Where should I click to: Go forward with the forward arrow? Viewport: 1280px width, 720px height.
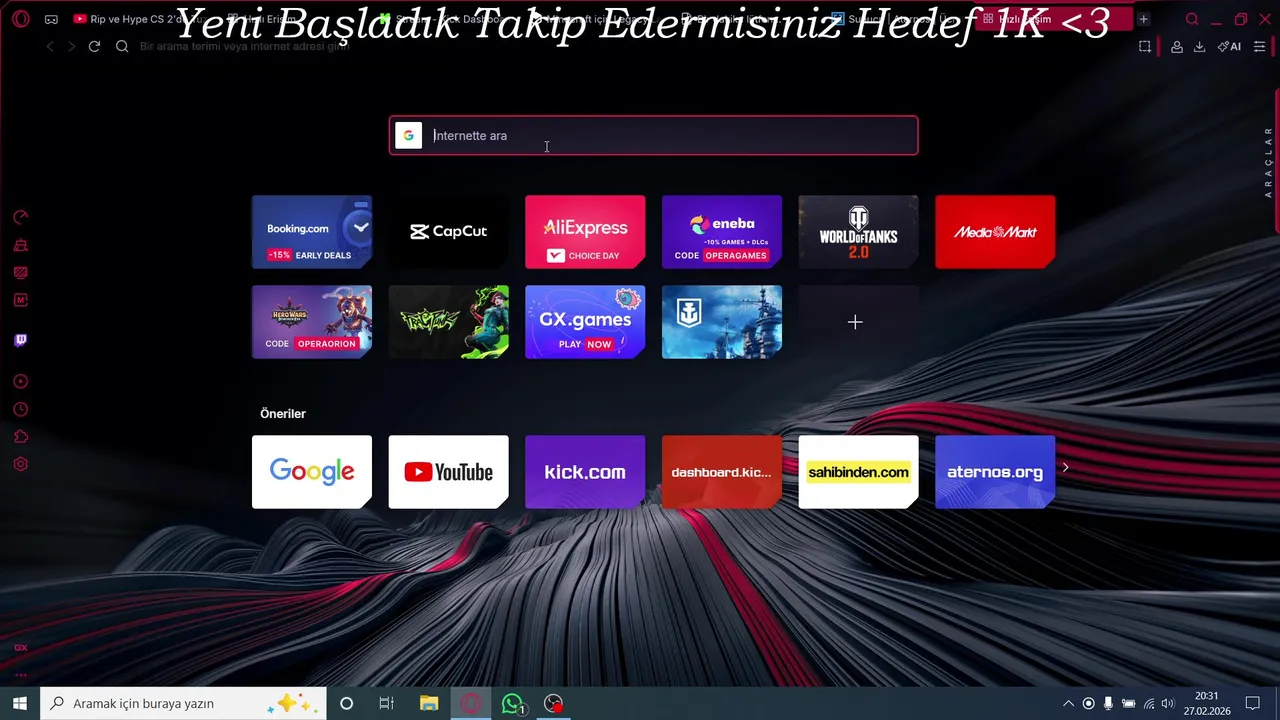click(71, 46)
